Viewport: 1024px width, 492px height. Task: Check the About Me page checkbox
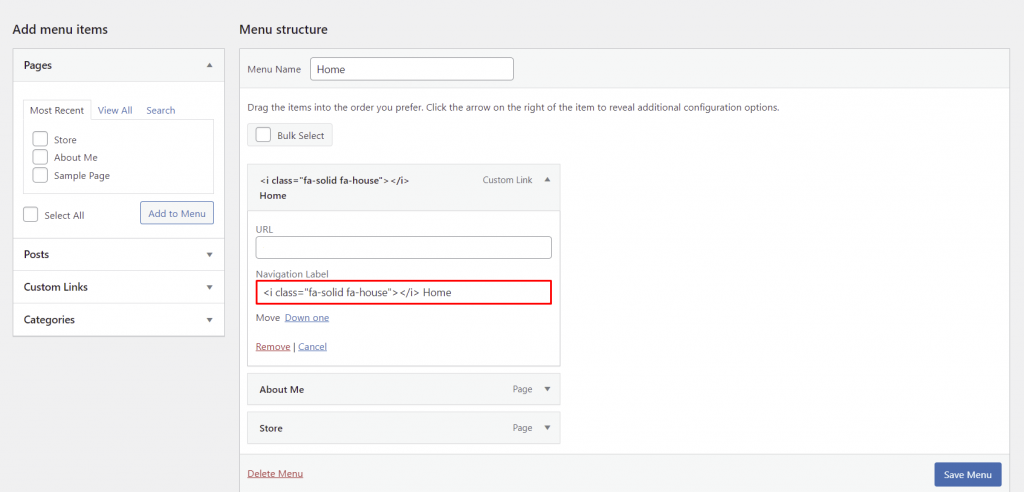pyautogui.click(x=40, y=157)
